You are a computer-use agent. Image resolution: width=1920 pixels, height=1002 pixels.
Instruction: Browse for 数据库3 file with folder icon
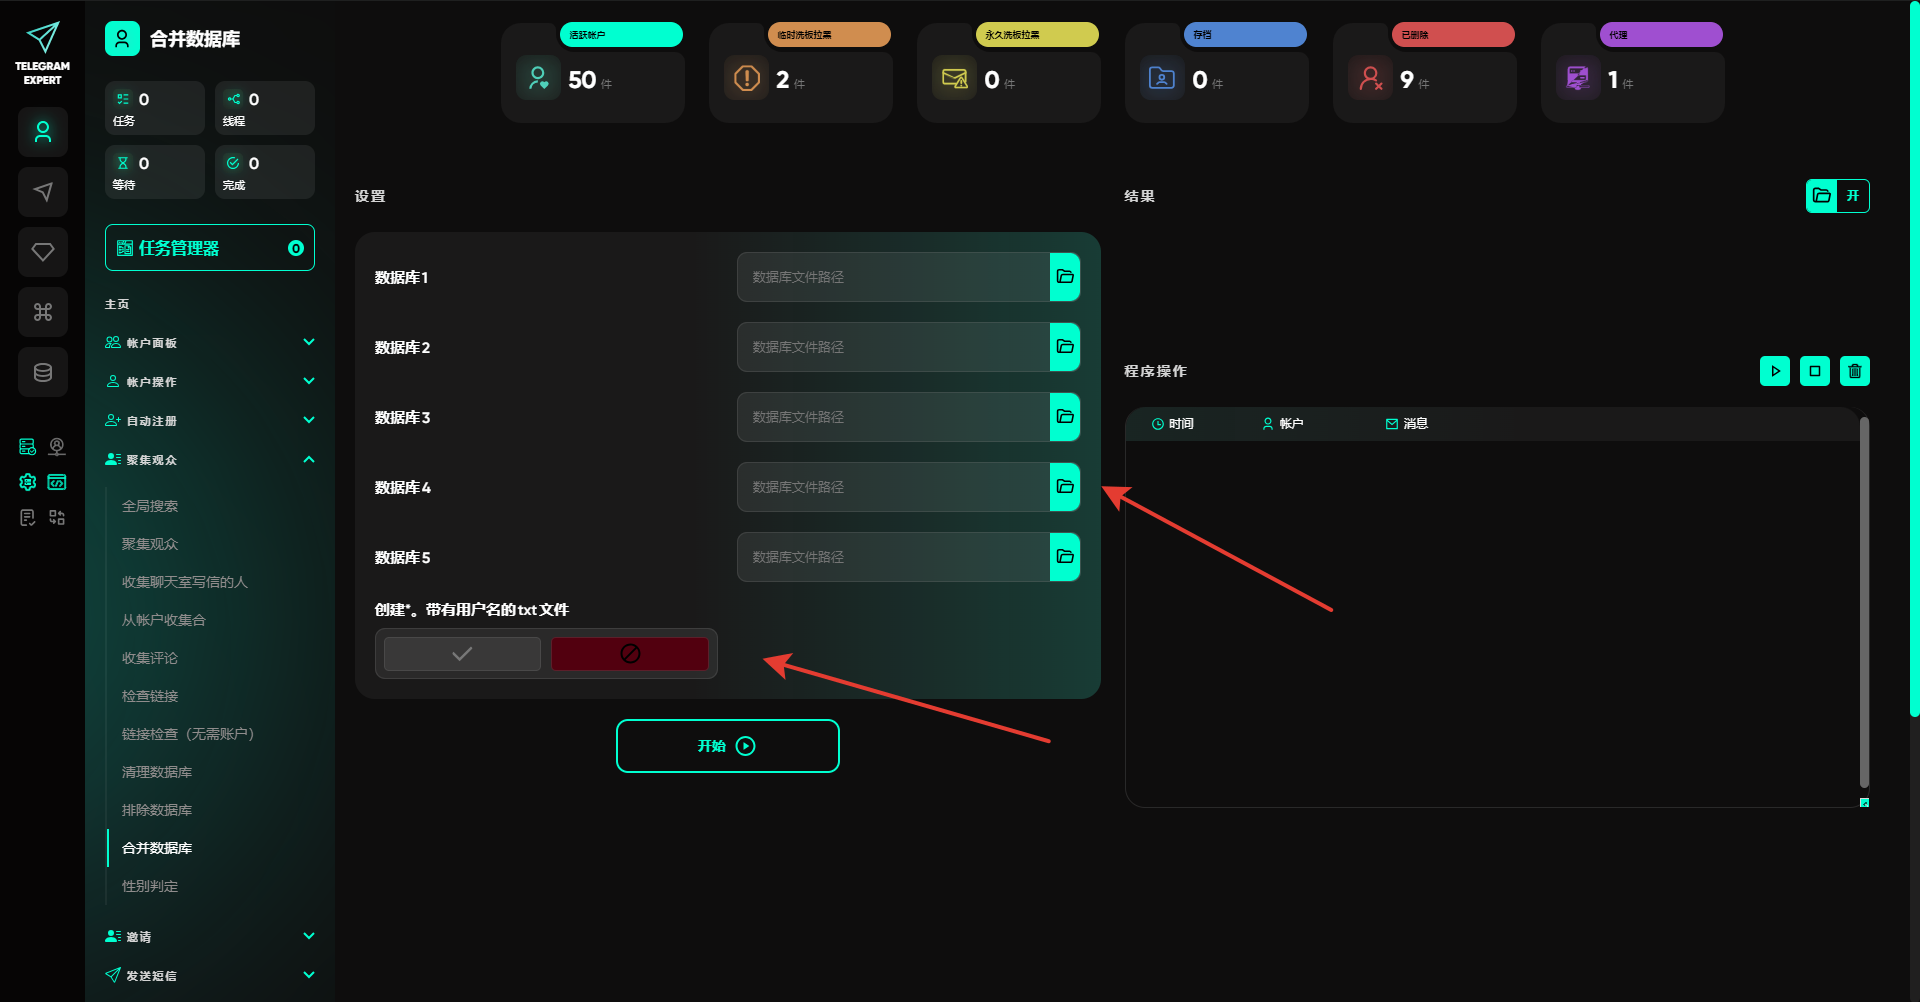click(1064, 417)
